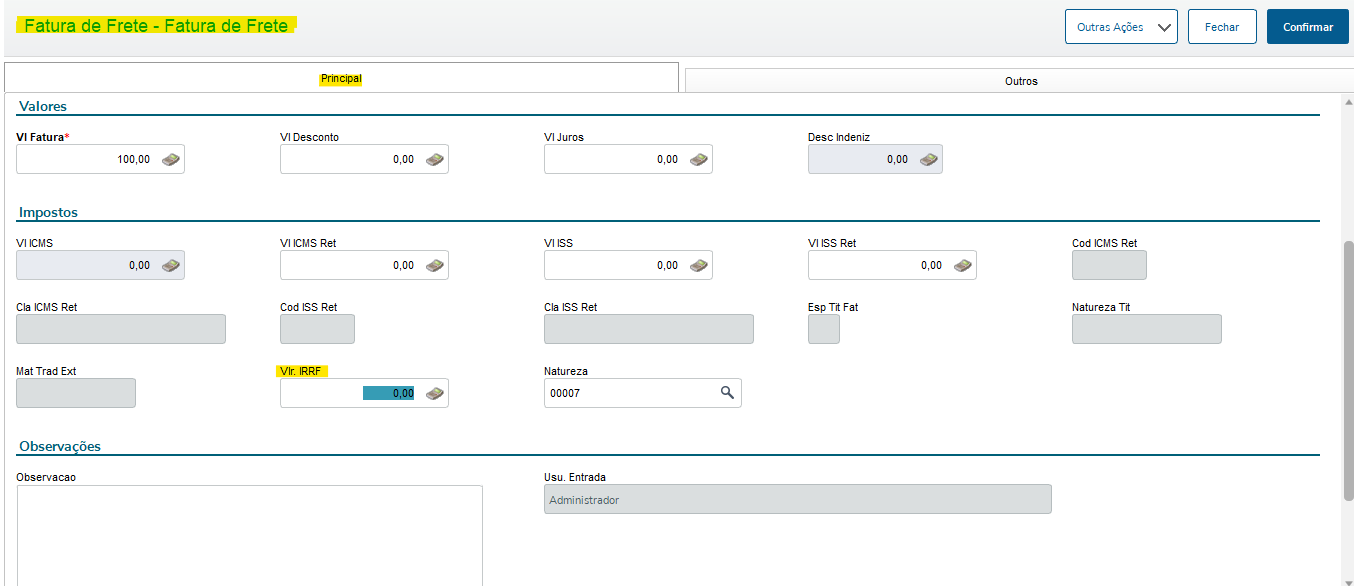Click calculator icon in Desc Indeniz
Image resolution: width=1354 pixels, height=586 pixels.
coord(929,160)
